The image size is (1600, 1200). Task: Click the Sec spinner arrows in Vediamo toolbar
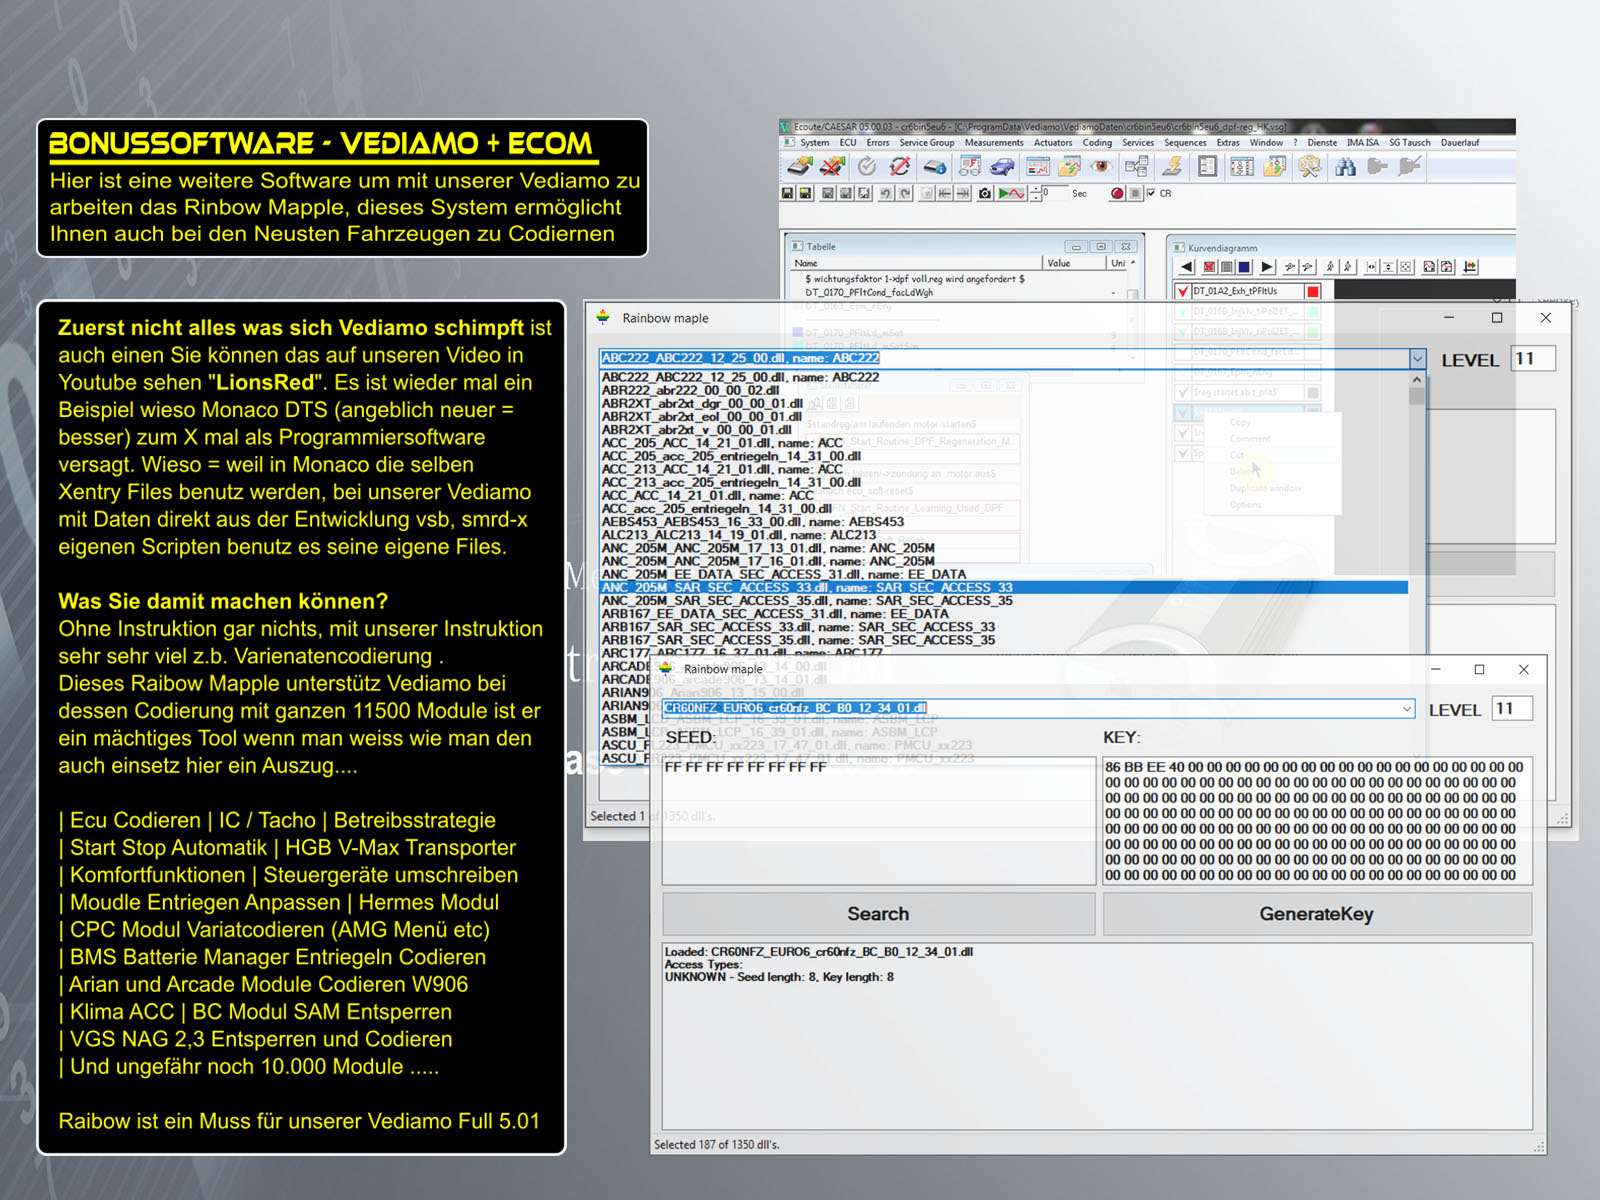pos(1035,193)
